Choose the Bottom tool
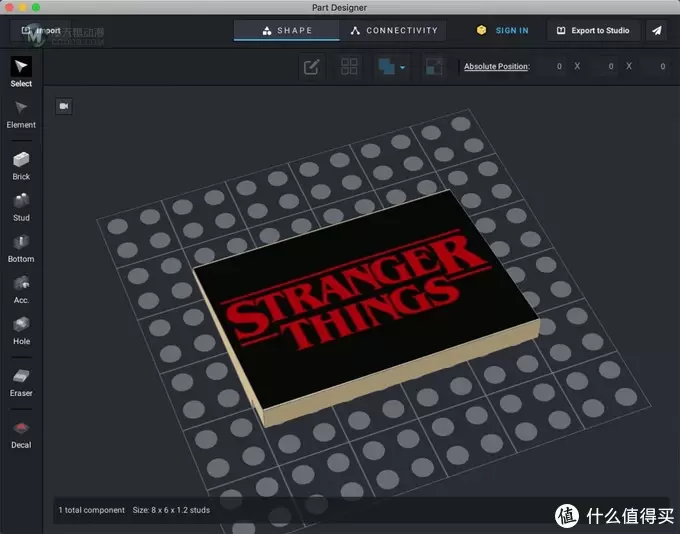The height and width of the screenshot is (534, 680). click(x=21, y=249)
